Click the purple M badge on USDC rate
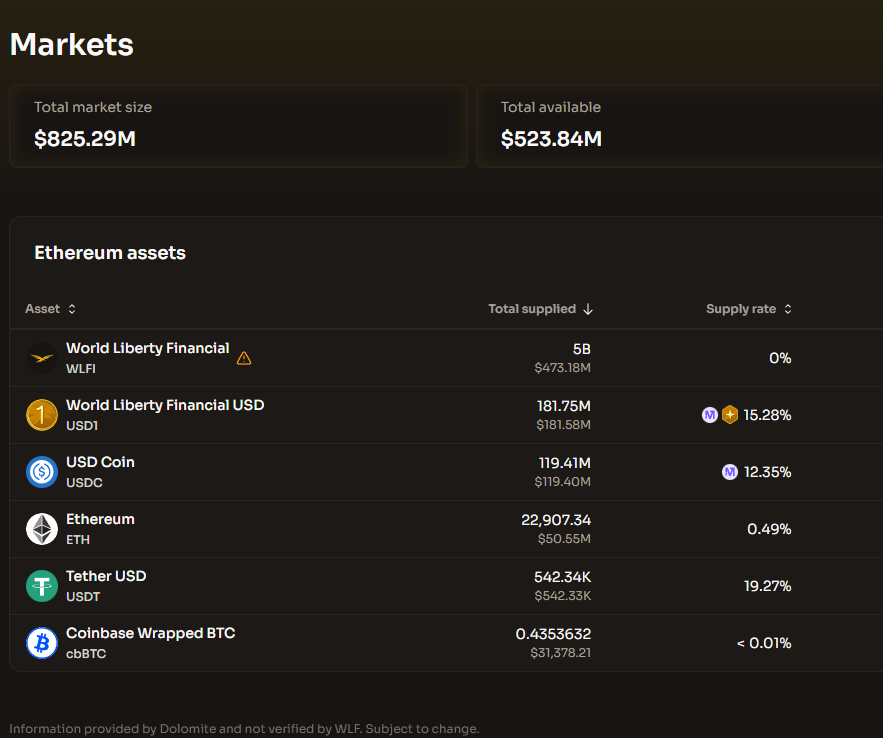The height and width of the screenshot is (738, 883). coord(730,472)
